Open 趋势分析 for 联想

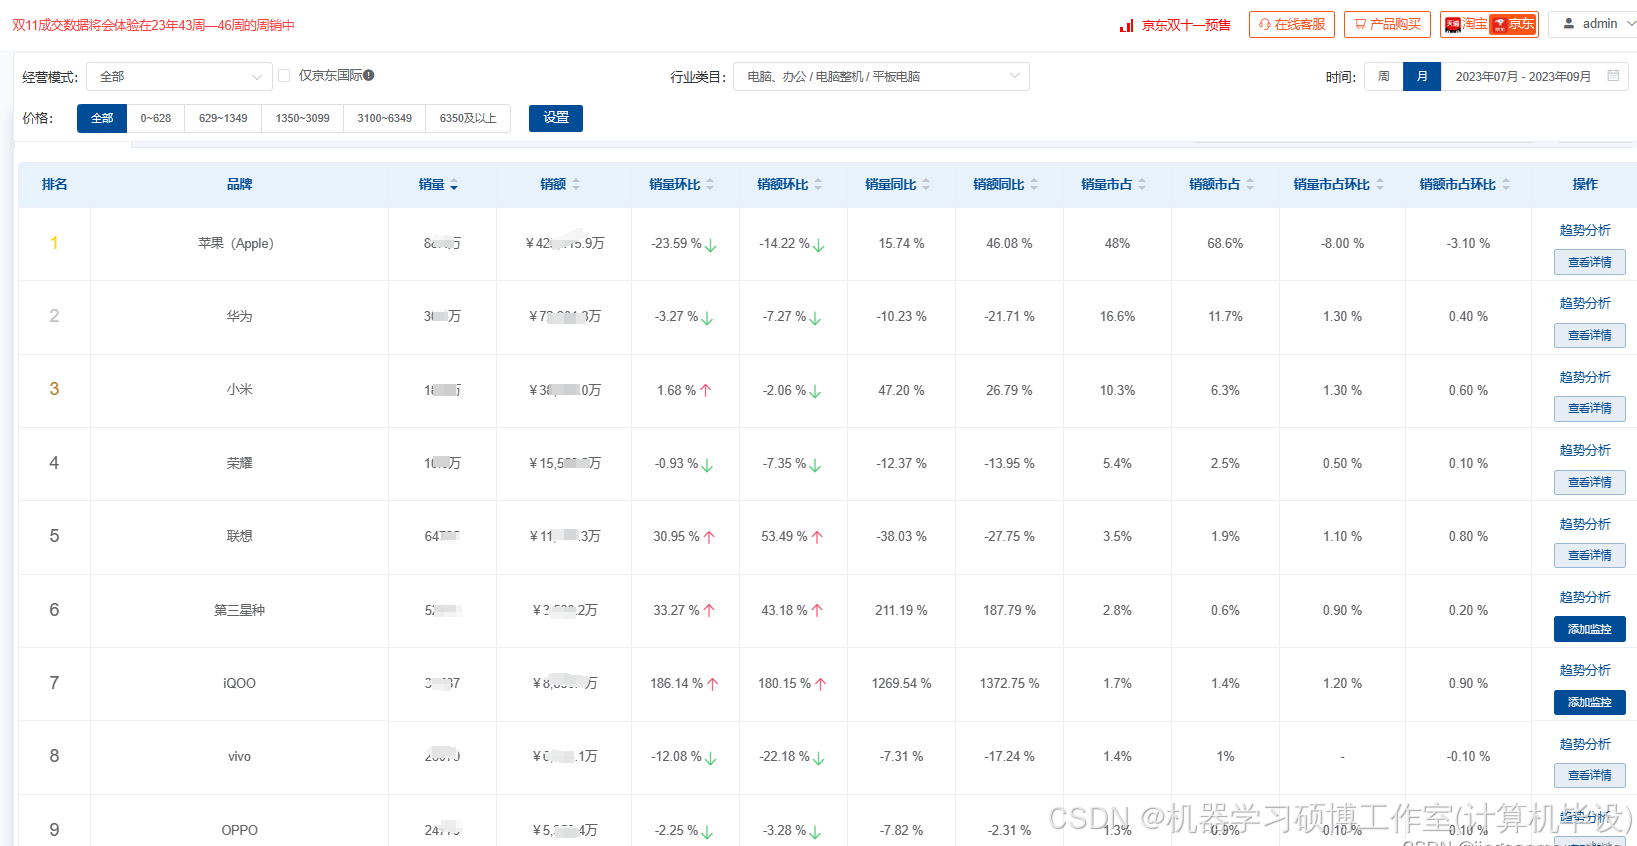pyautogui.click(x=1585, y=524)
